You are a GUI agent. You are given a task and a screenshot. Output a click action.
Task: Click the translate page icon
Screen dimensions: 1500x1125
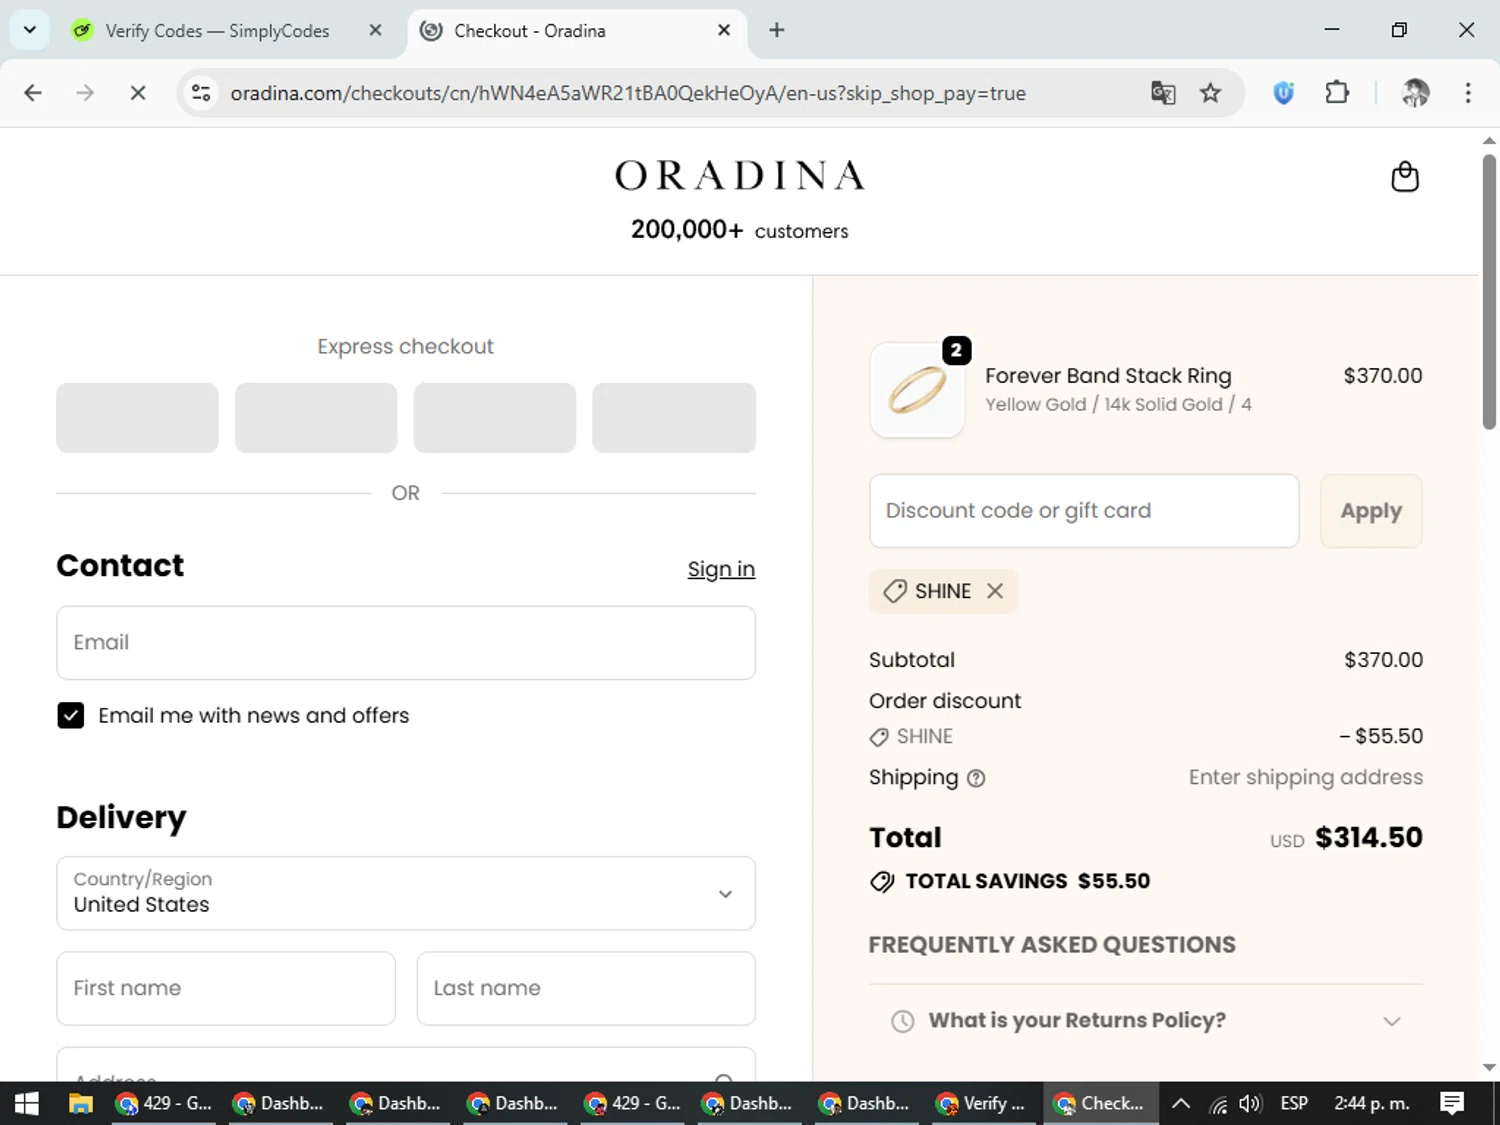click(x=1163, y=93)
